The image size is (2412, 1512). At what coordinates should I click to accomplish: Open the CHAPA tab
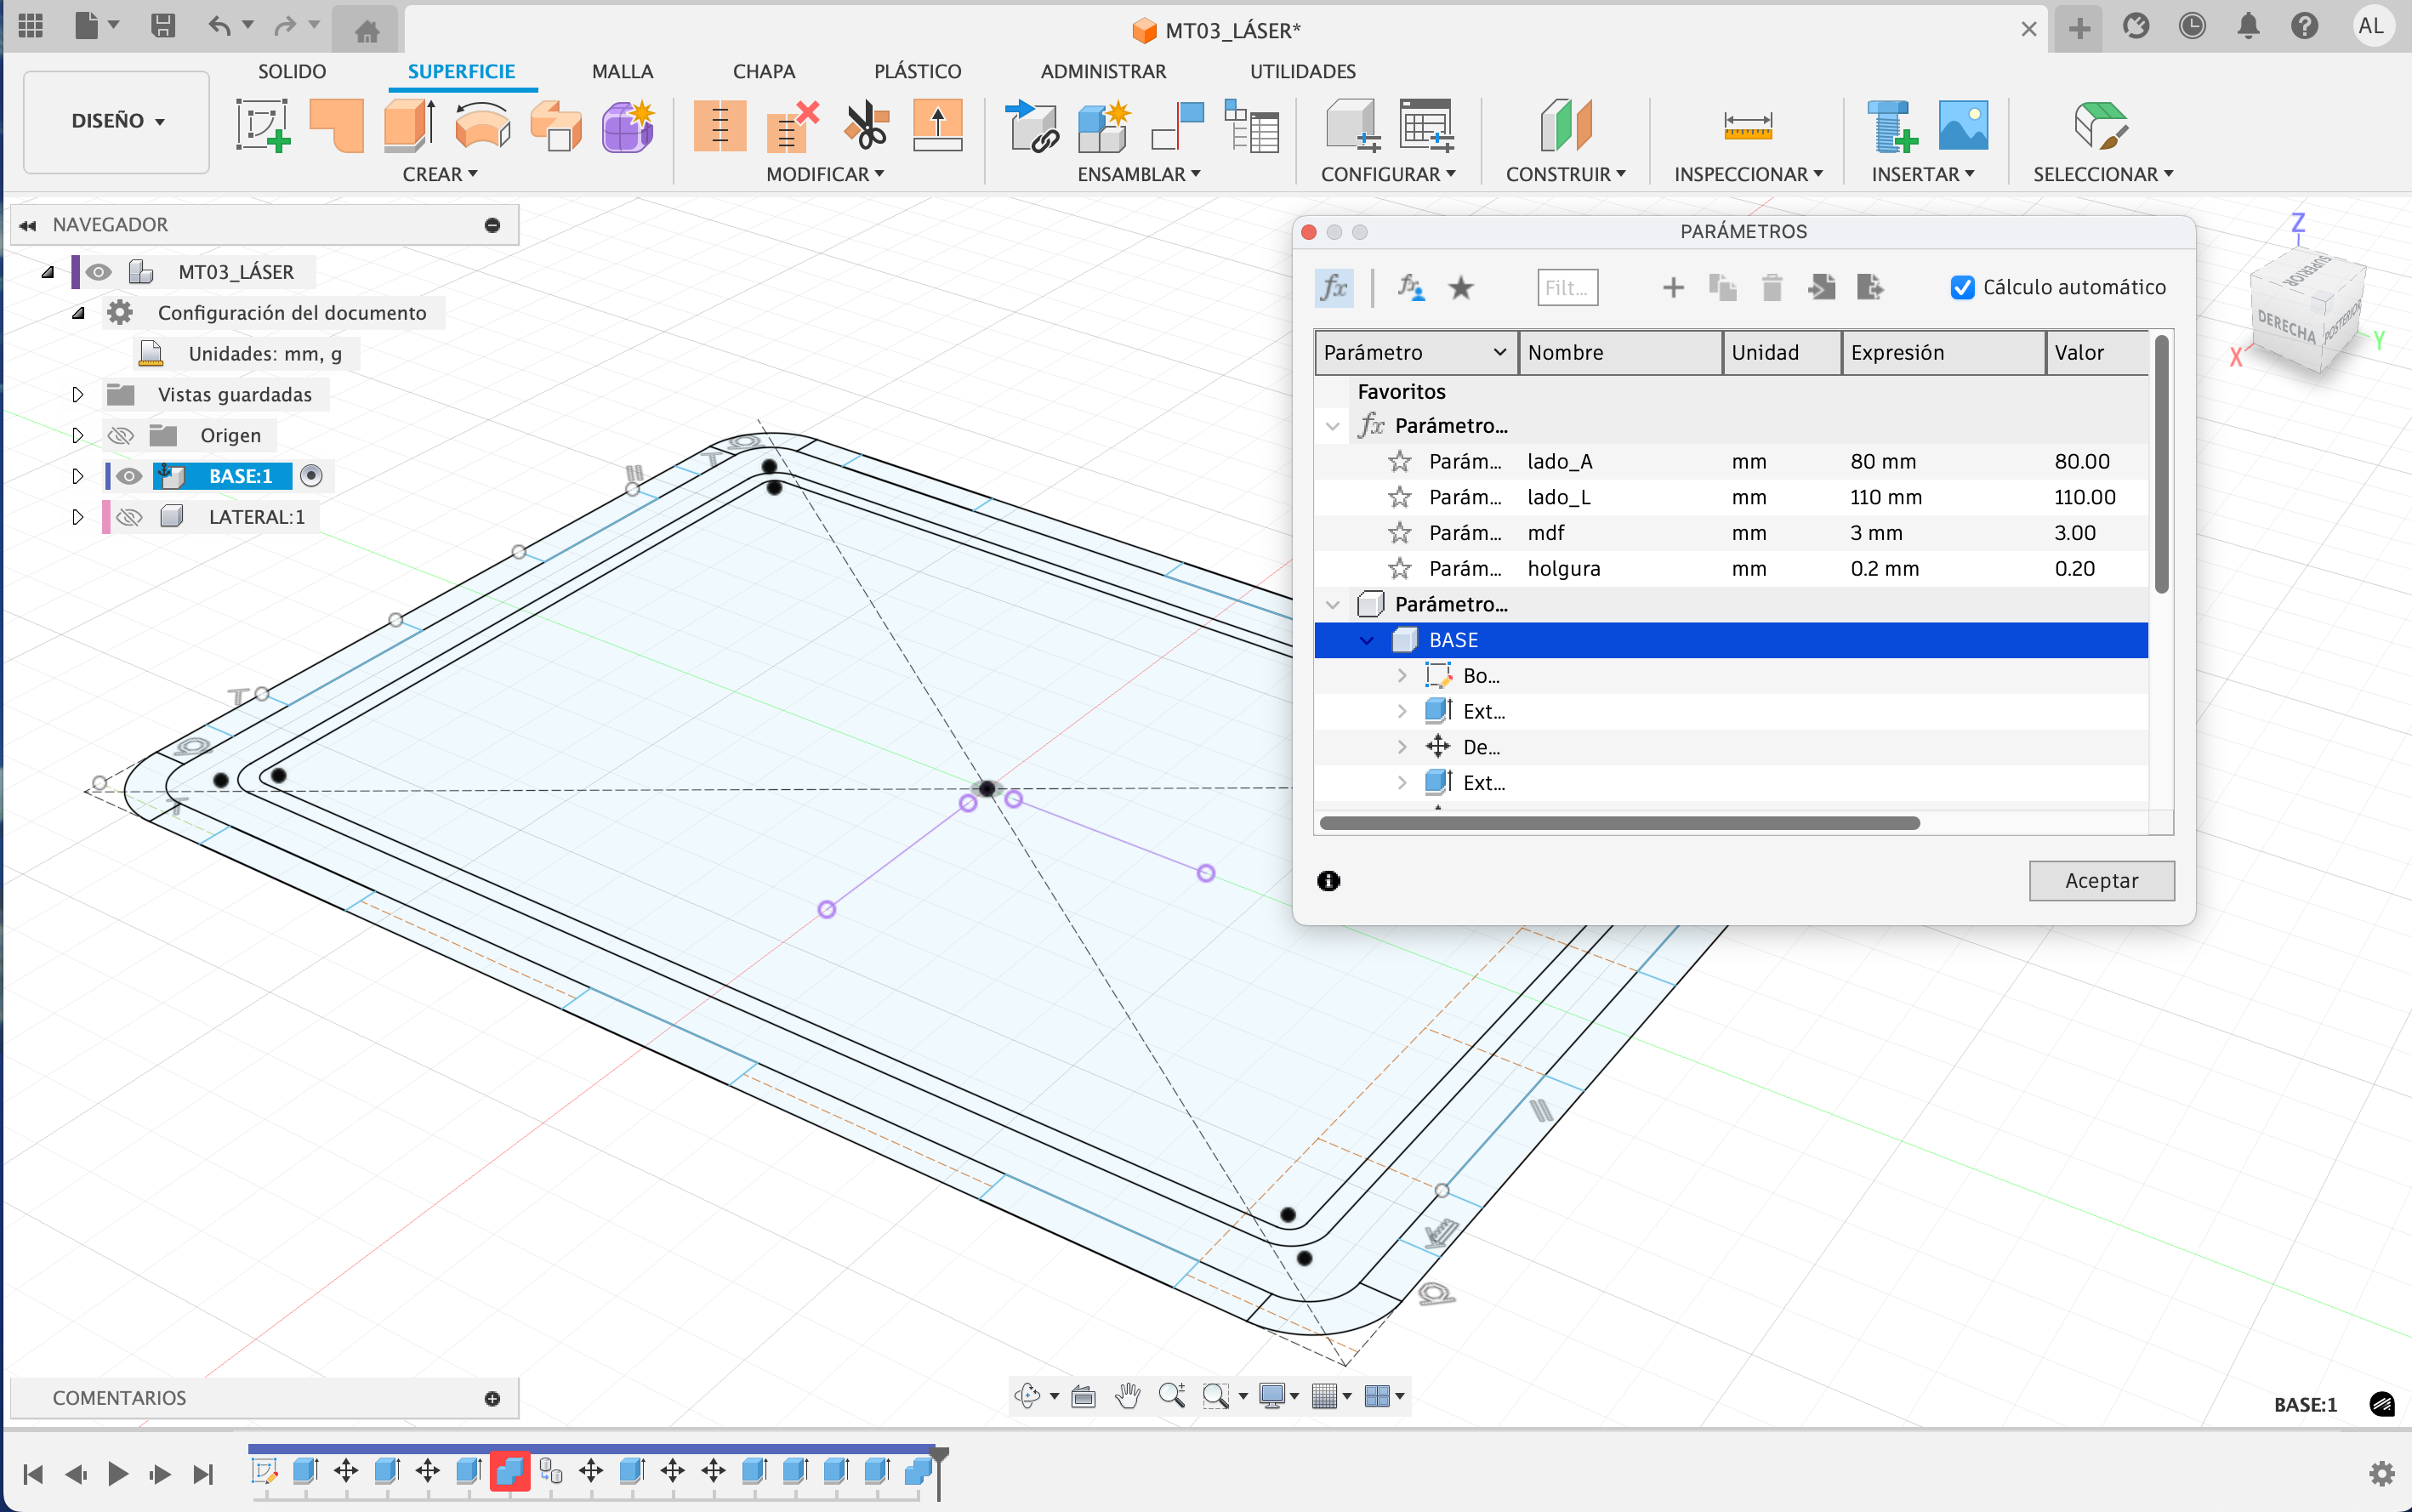click(x=763, y=71)
